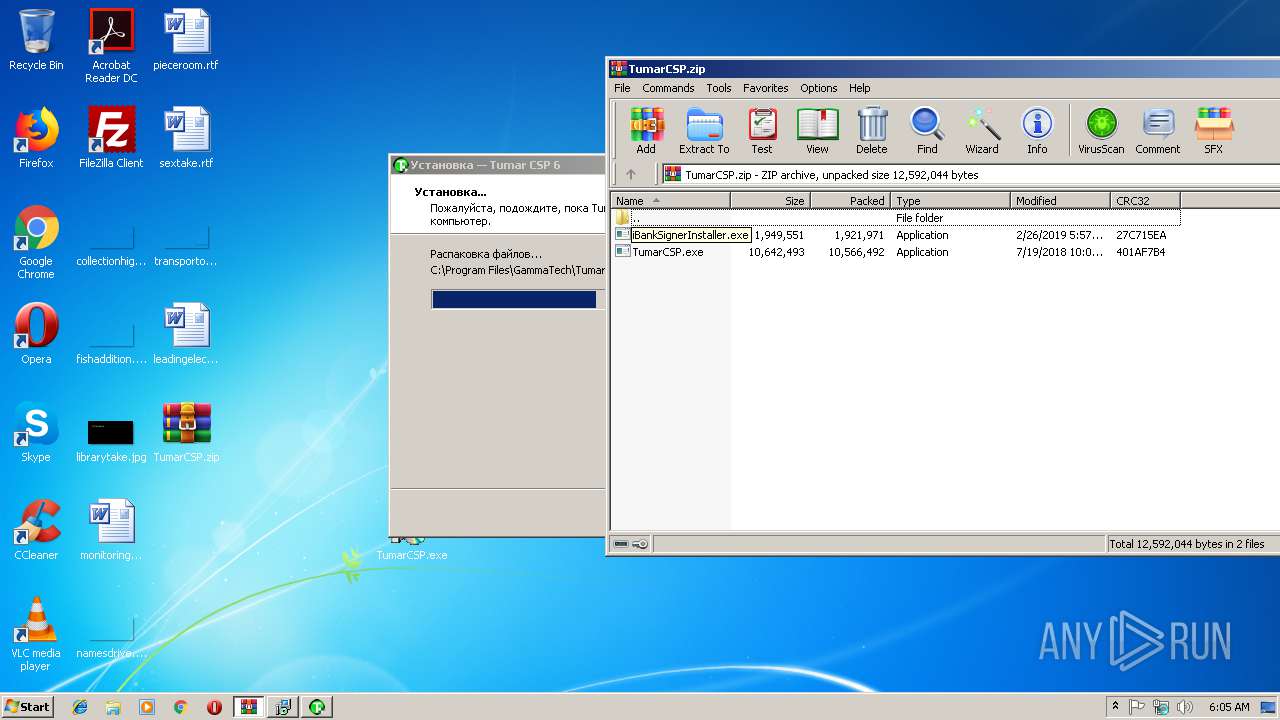
Task: Switch to Tumar CSP installer taskbar button
Action: [x=316, y=707]
